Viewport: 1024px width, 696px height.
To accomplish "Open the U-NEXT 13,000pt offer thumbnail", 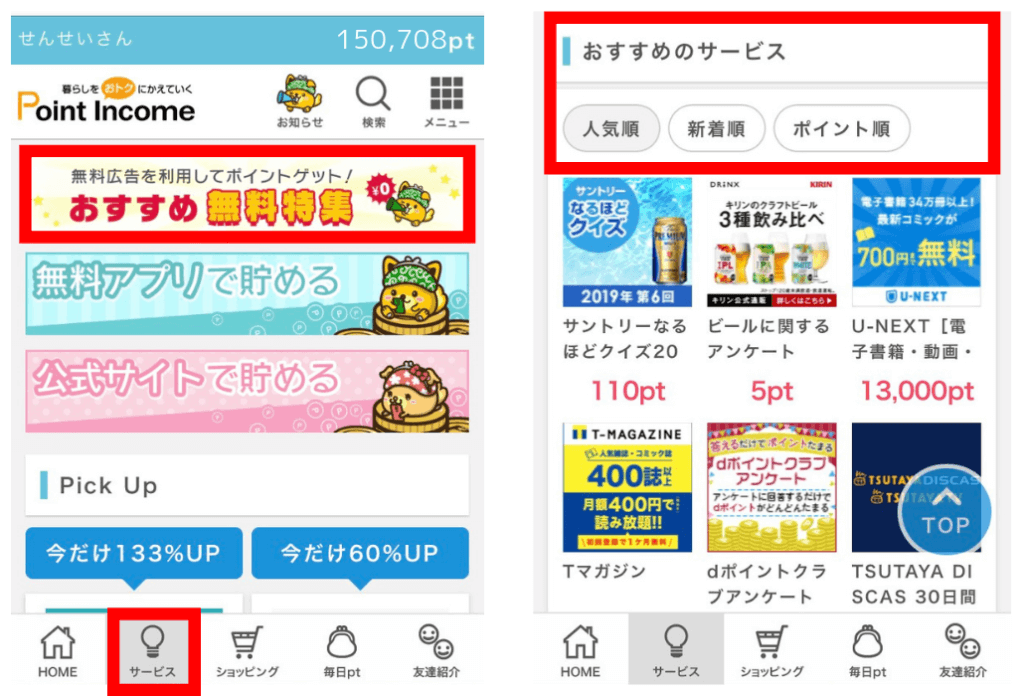I will tap(916, 242).
